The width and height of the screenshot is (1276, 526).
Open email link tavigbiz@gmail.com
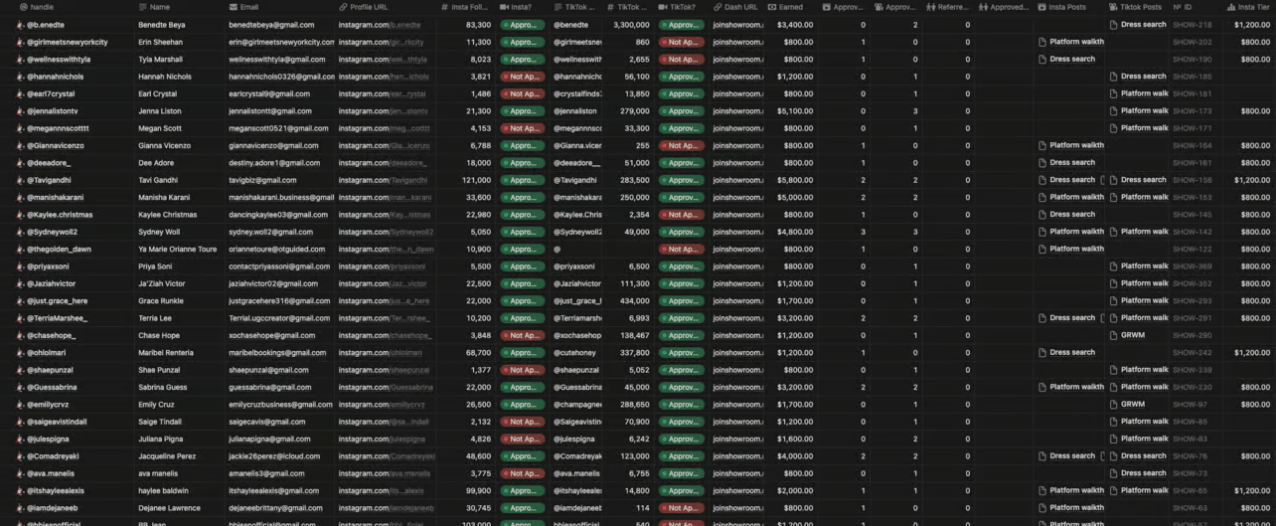[x=263, y=180]
